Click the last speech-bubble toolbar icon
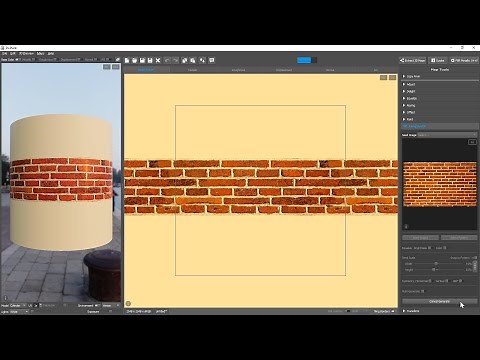Screen dimensions: 480x360 (212, 60)
